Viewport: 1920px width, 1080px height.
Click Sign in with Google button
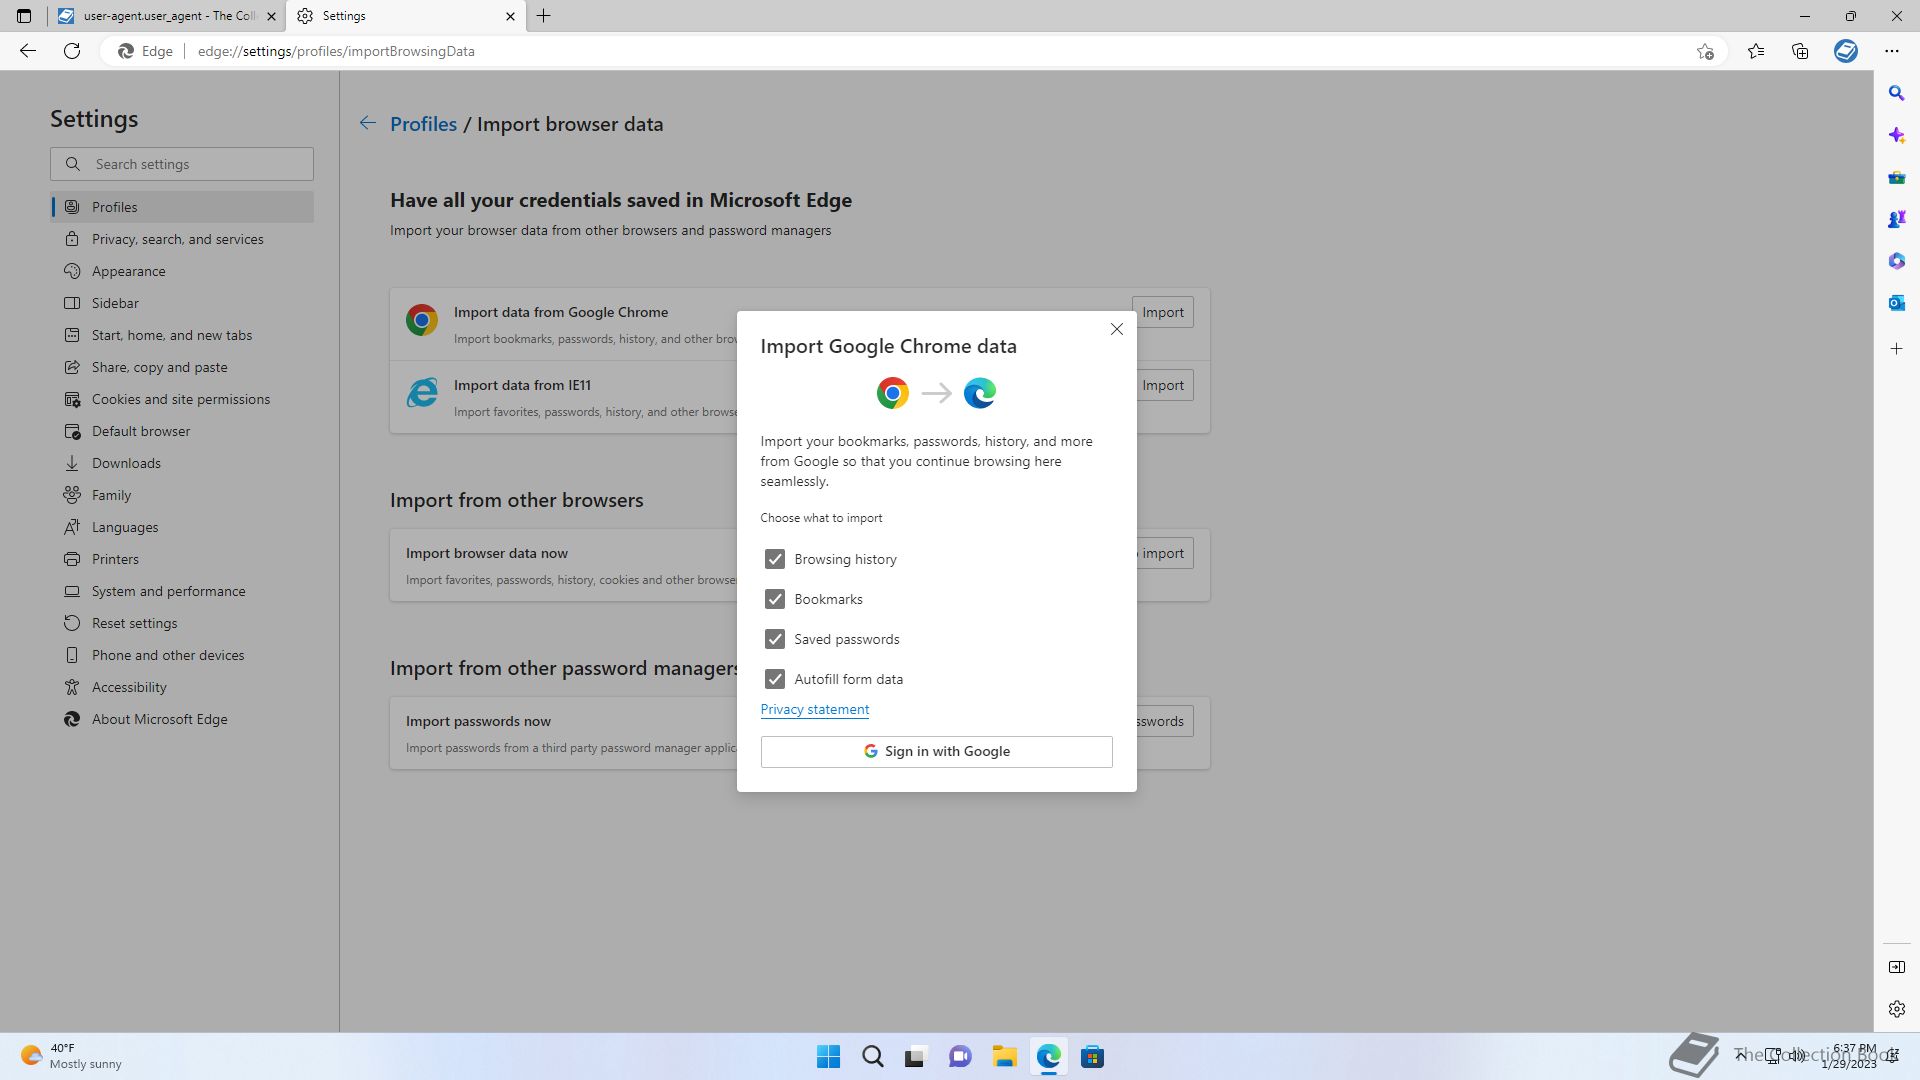[936, 752]
